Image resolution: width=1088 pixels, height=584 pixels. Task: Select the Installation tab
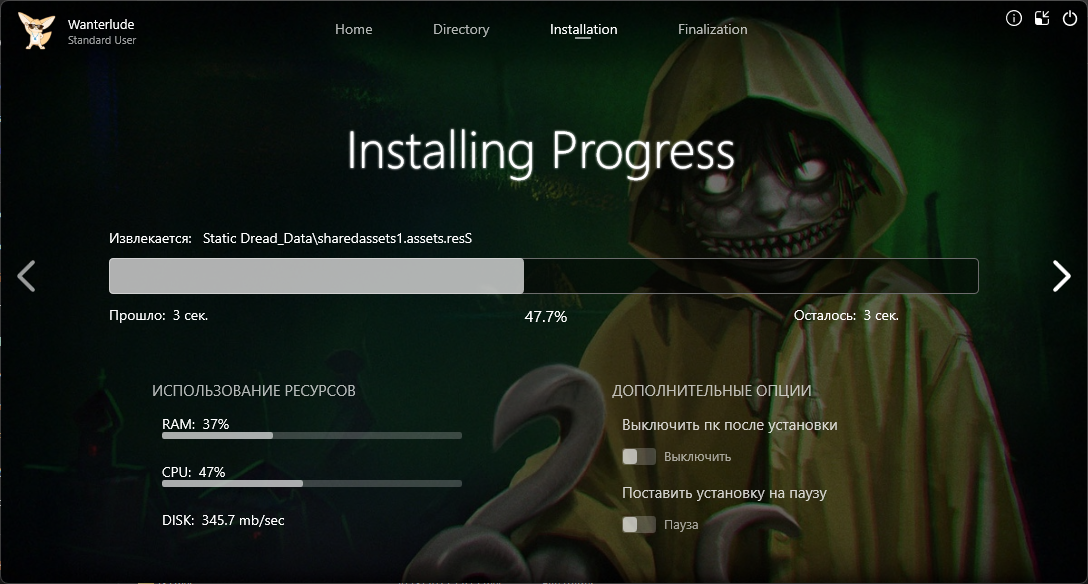click(583, 29)
